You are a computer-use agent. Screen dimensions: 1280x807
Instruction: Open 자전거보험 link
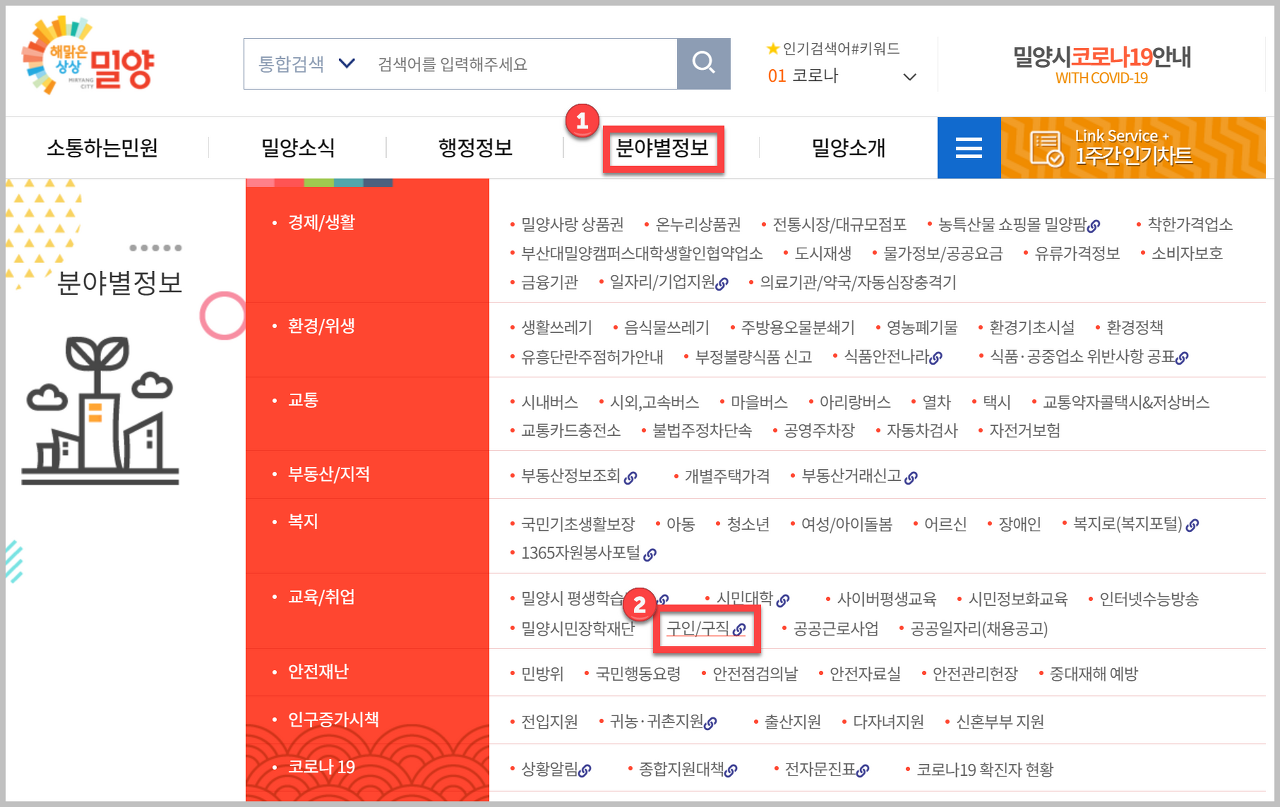pyautogui.click(x=1025, y=430)
